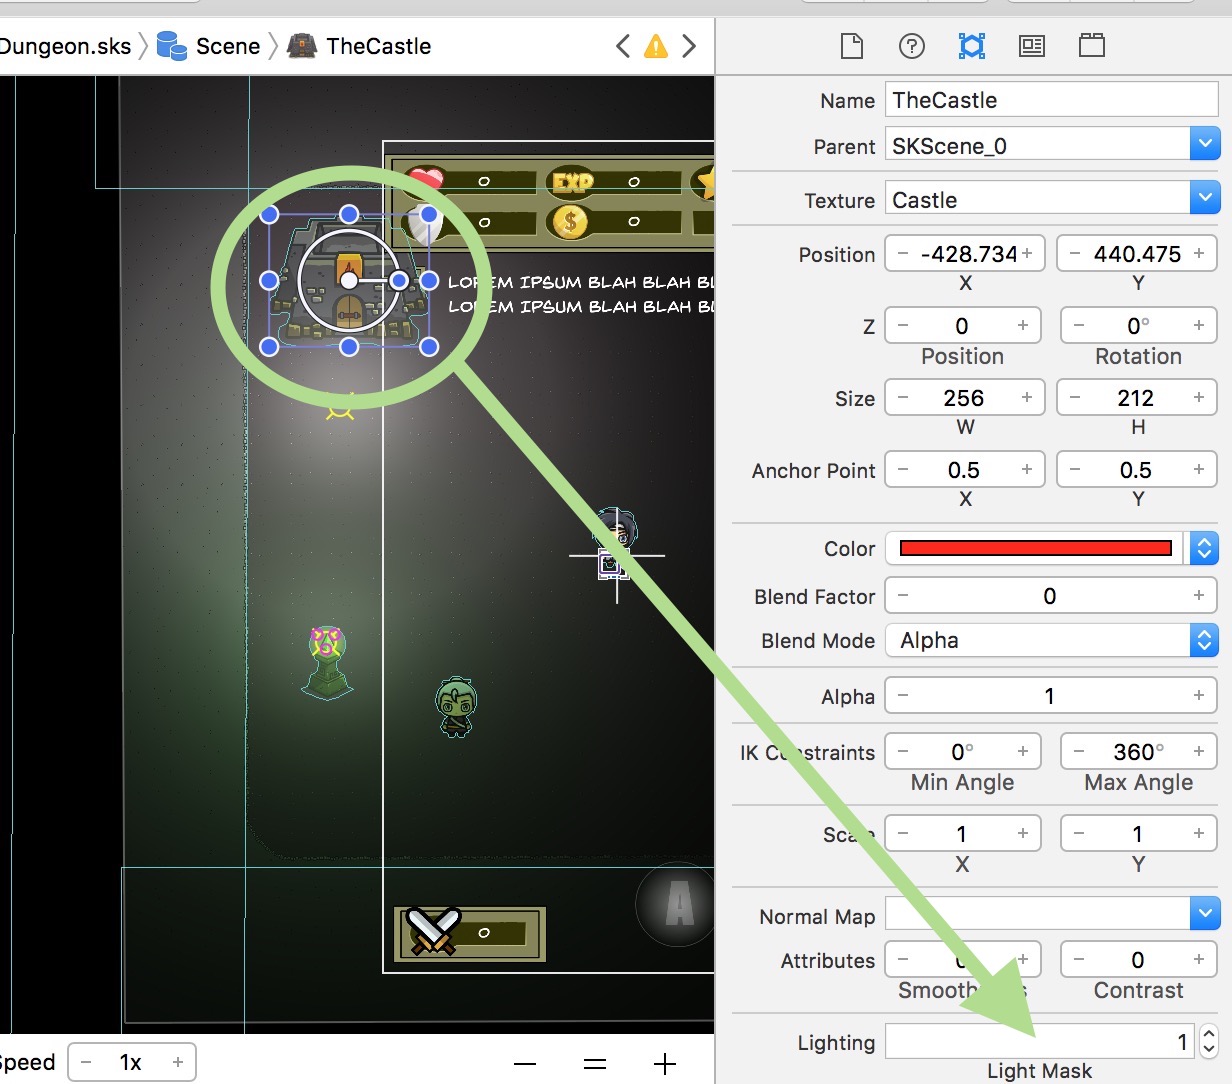Image resolution: width=1232 pixels, height=1084 pixels.
Task: Go forward using right chevron arrow
Action: click(688, 46)
